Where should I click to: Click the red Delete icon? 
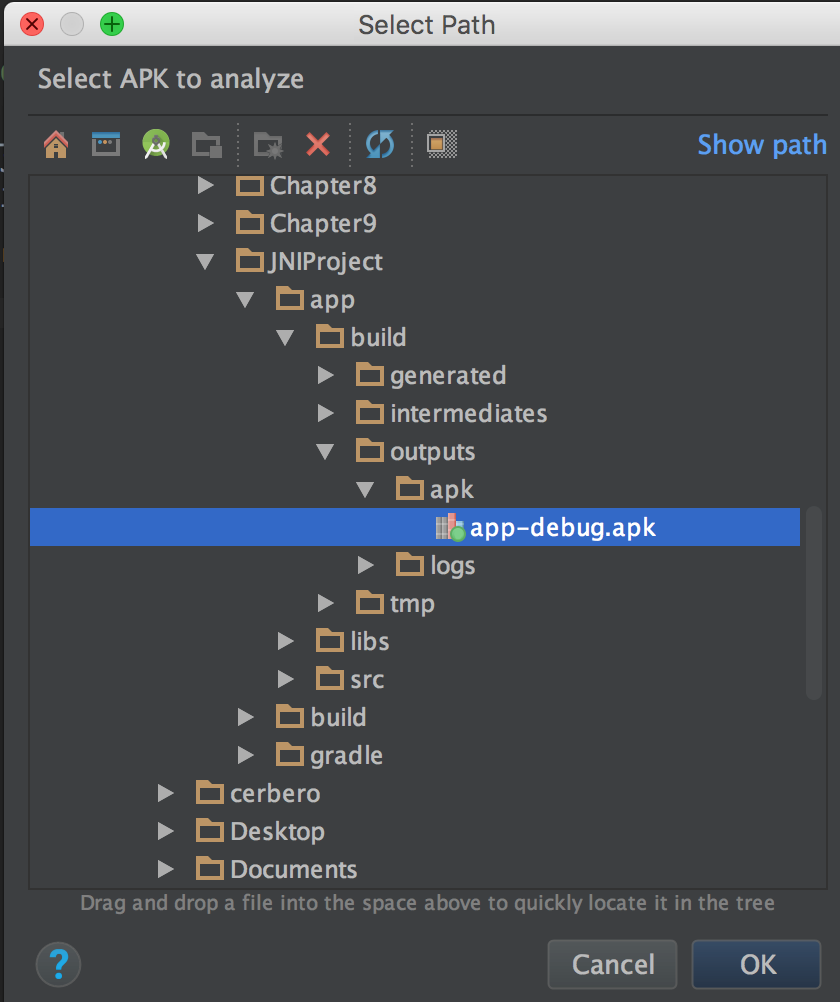click(x=318, y=145)
